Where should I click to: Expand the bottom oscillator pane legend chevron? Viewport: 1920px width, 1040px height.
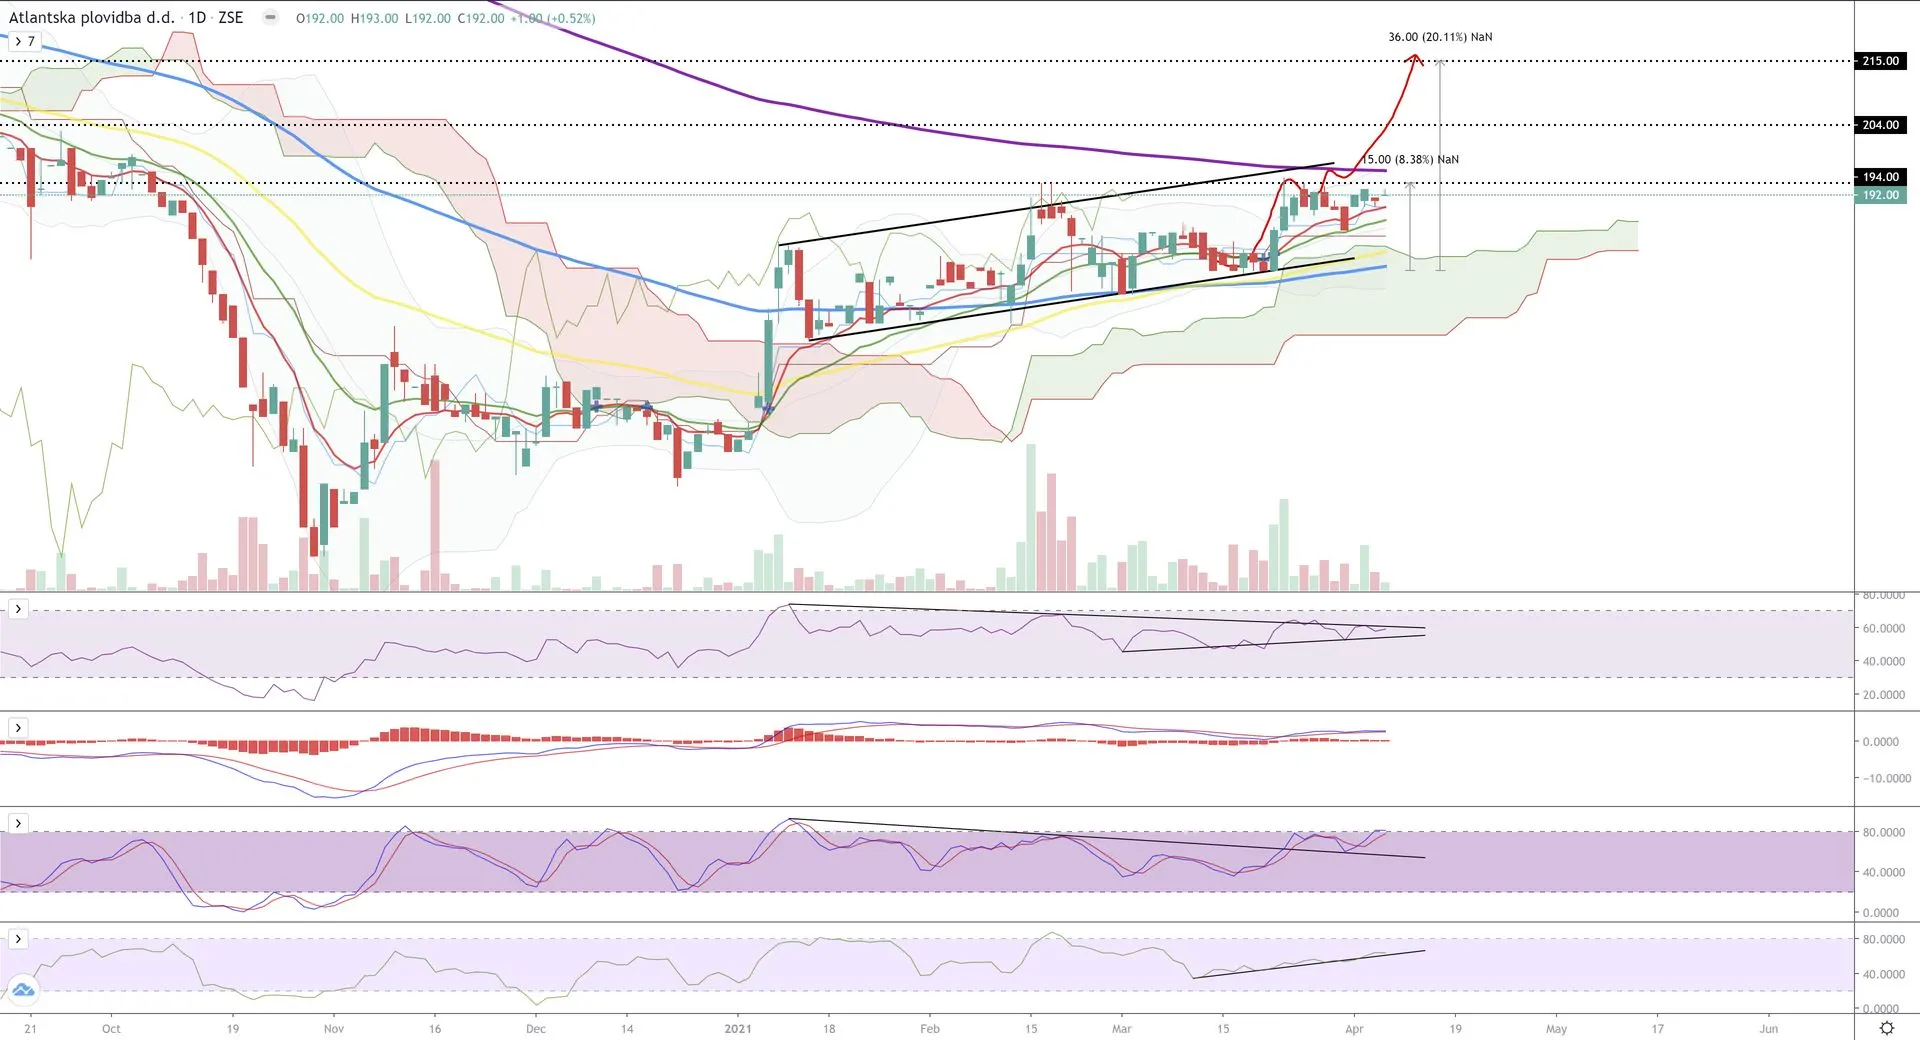click(x=18, y=938)
